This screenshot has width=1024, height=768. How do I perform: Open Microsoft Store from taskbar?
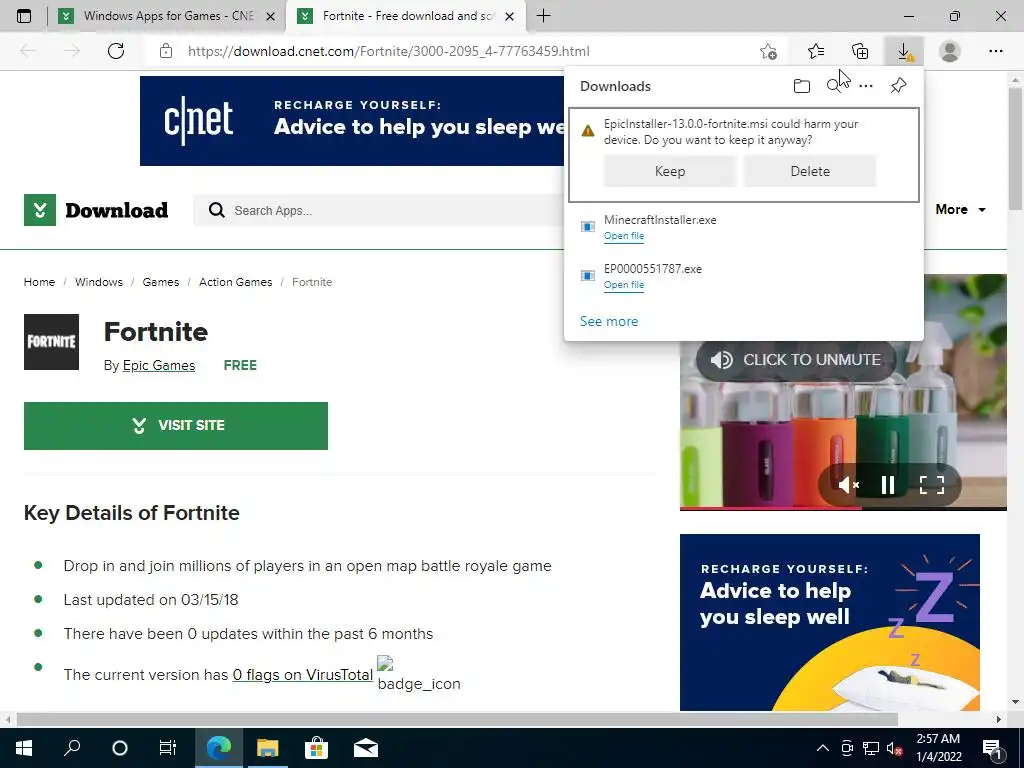(x=316, y=748)
